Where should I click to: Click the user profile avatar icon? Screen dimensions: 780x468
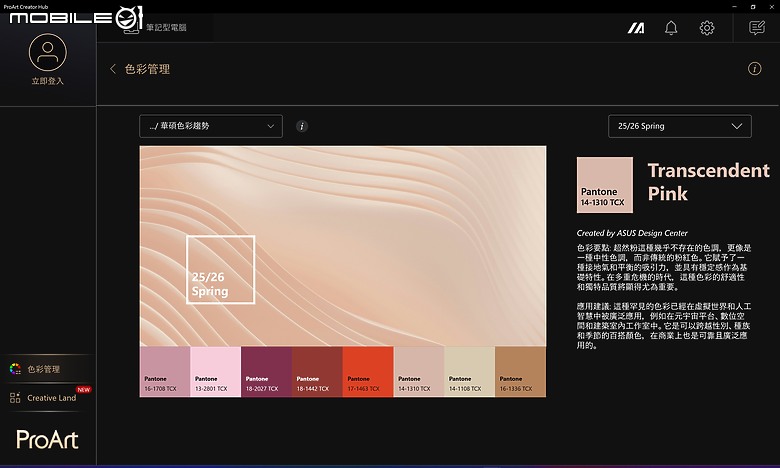(x=47, y=52)
